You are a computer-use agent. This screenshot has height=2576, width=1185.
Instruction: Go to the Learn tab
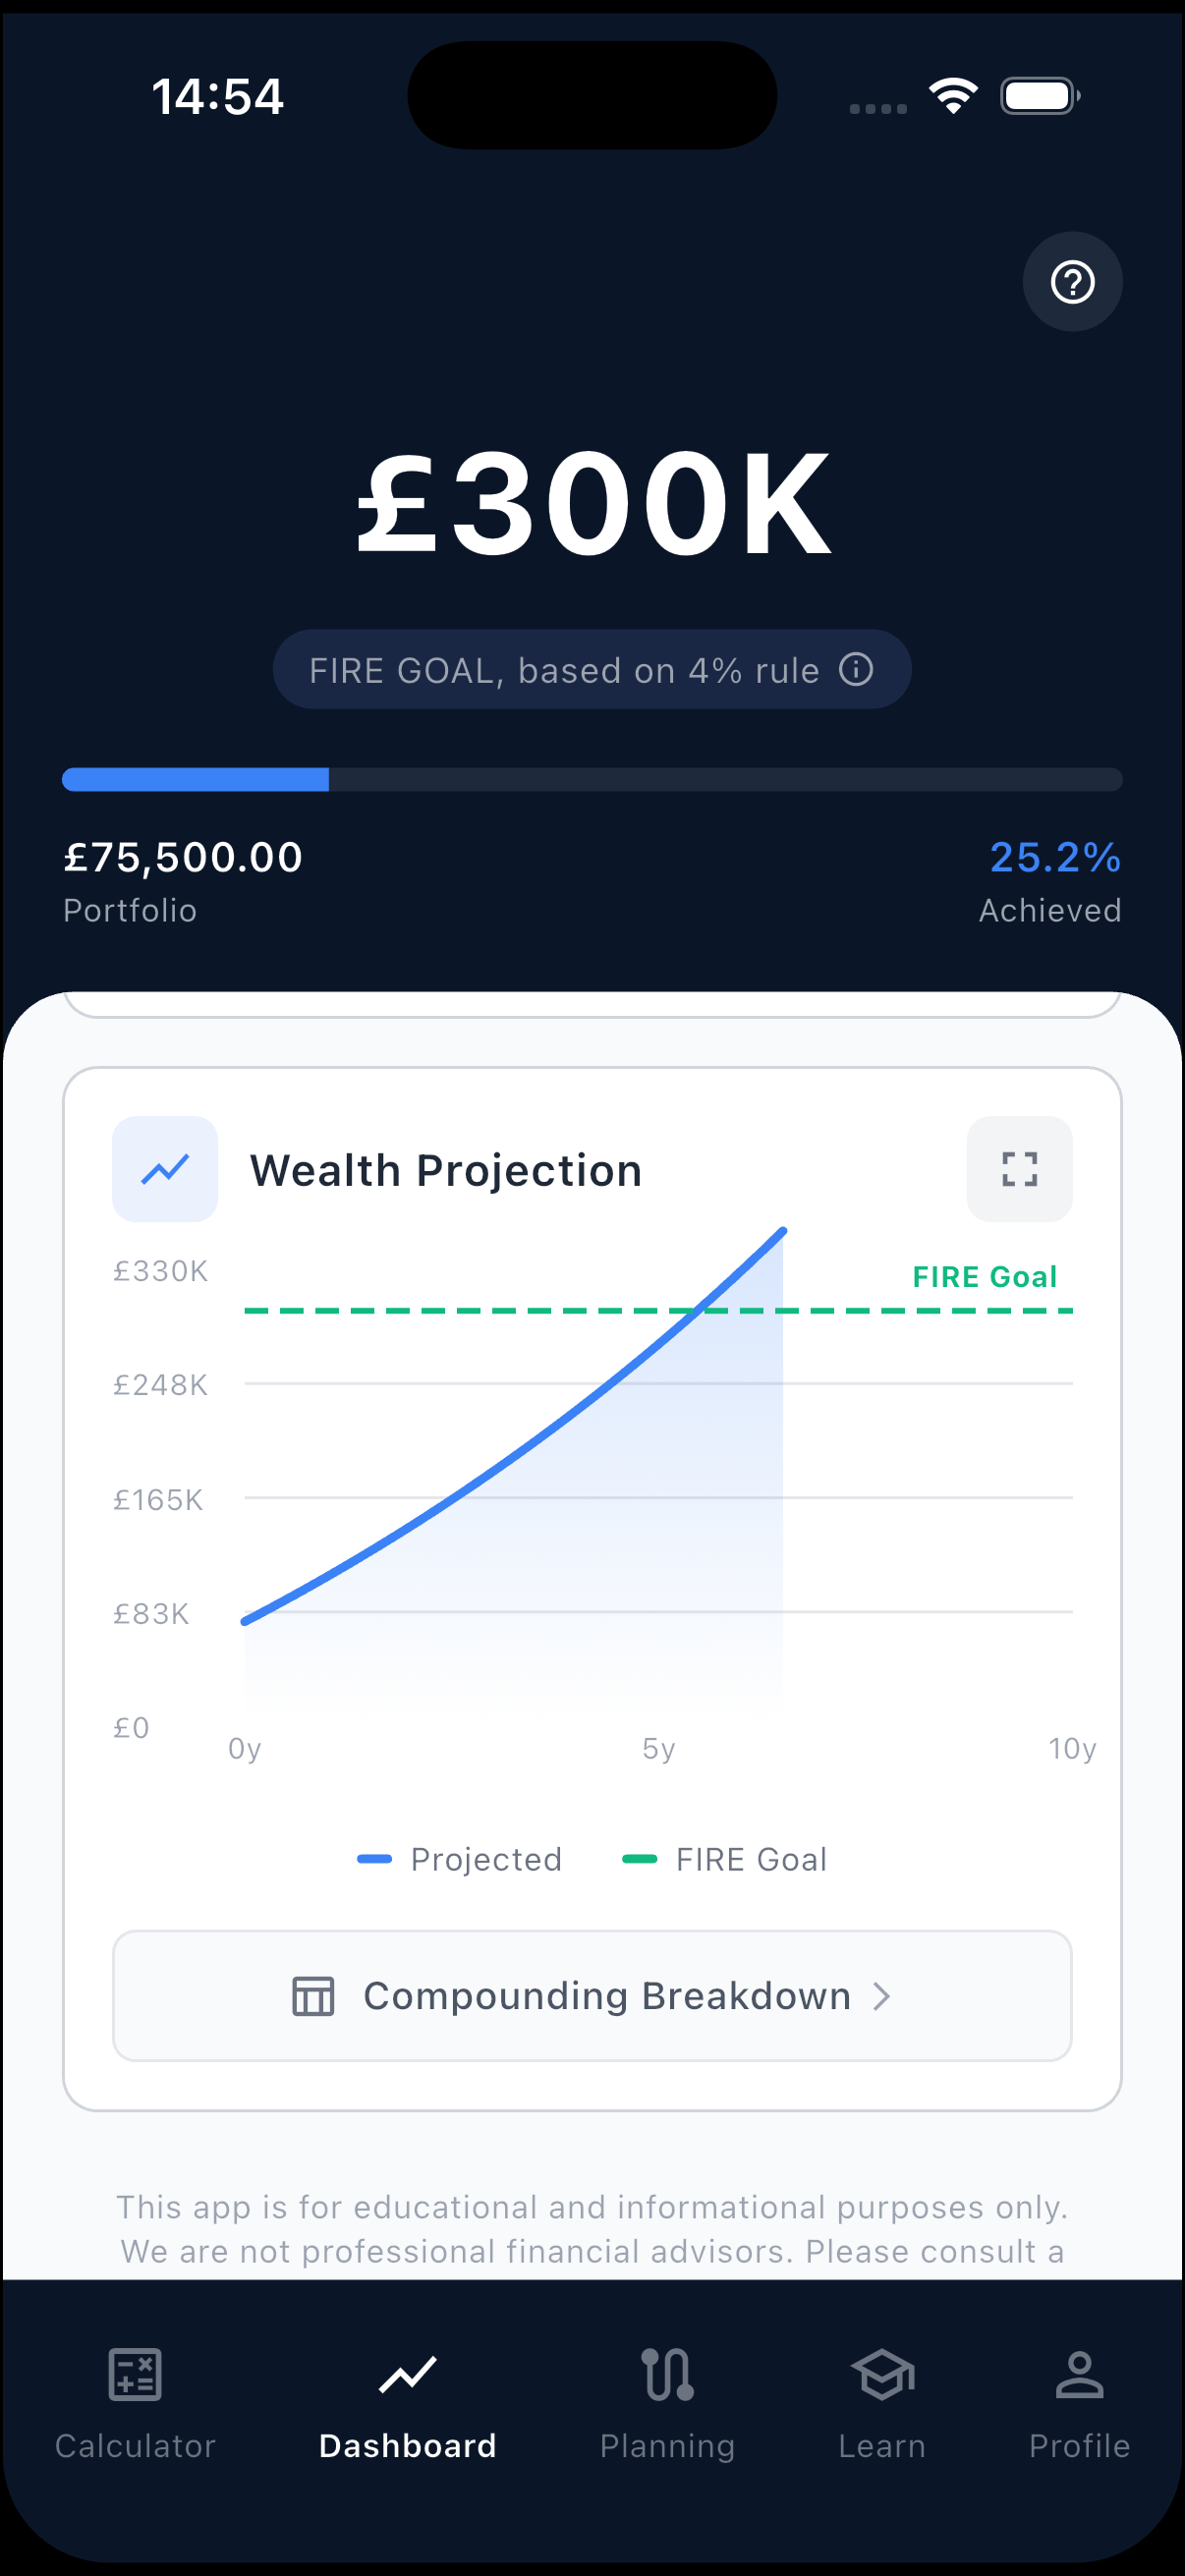882,2401
